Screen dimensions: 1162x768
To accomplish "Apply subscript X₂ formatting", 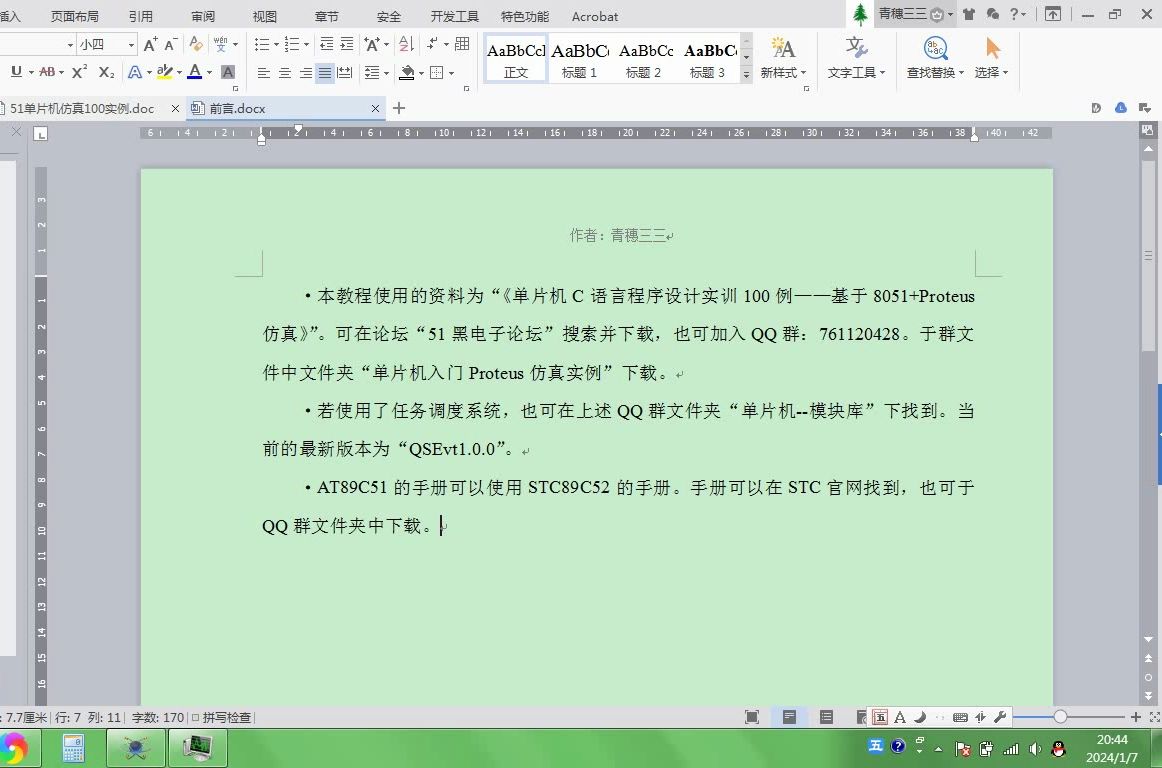I will pyautogui.click(x=106, y=72).
